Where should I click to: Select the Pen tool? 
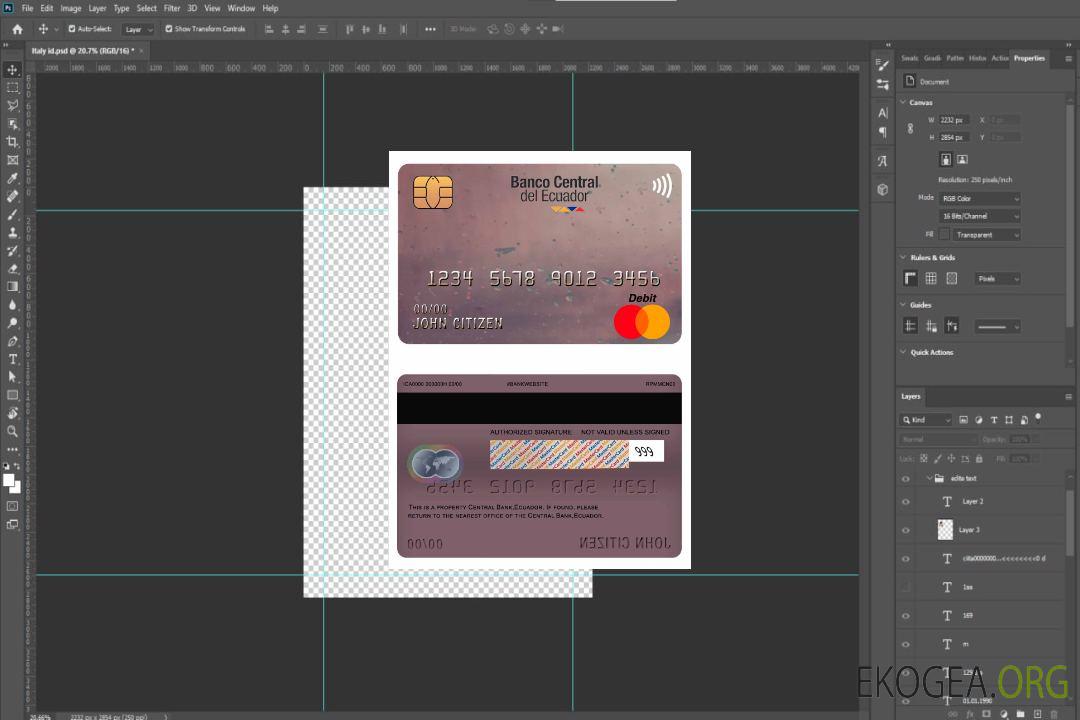coord(12,341)
